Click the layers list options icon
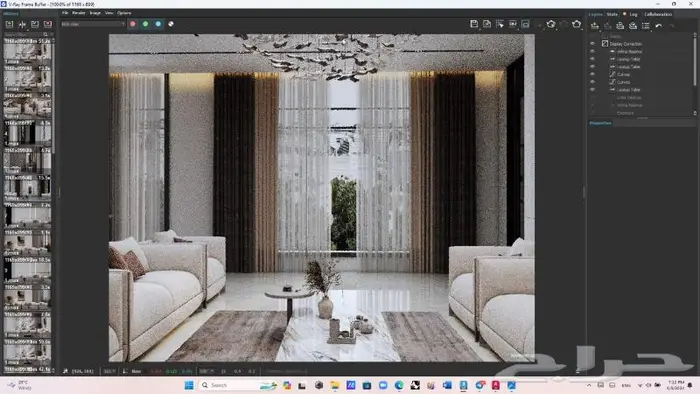 click(646, 26)
